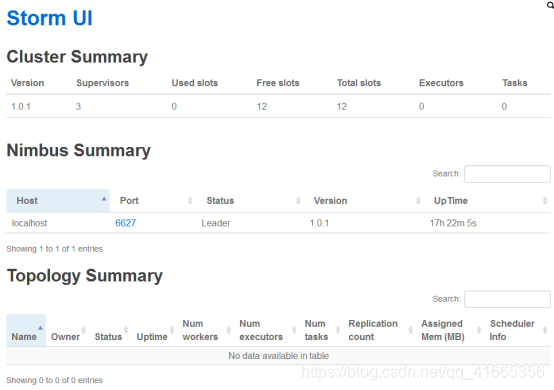Click the Tasks value 0
The width and height of the screenshot is (554, 390).
point(504,106)
